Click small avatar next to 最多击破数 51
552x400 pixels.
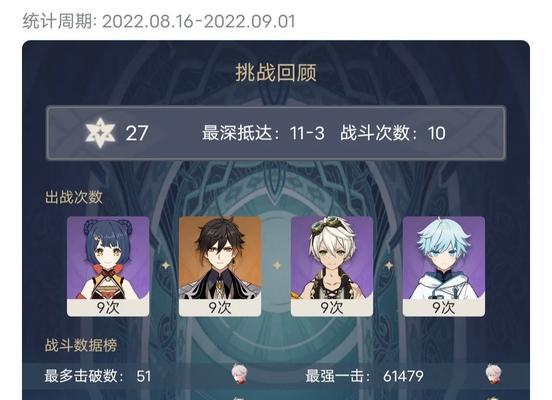coord(239,374)
